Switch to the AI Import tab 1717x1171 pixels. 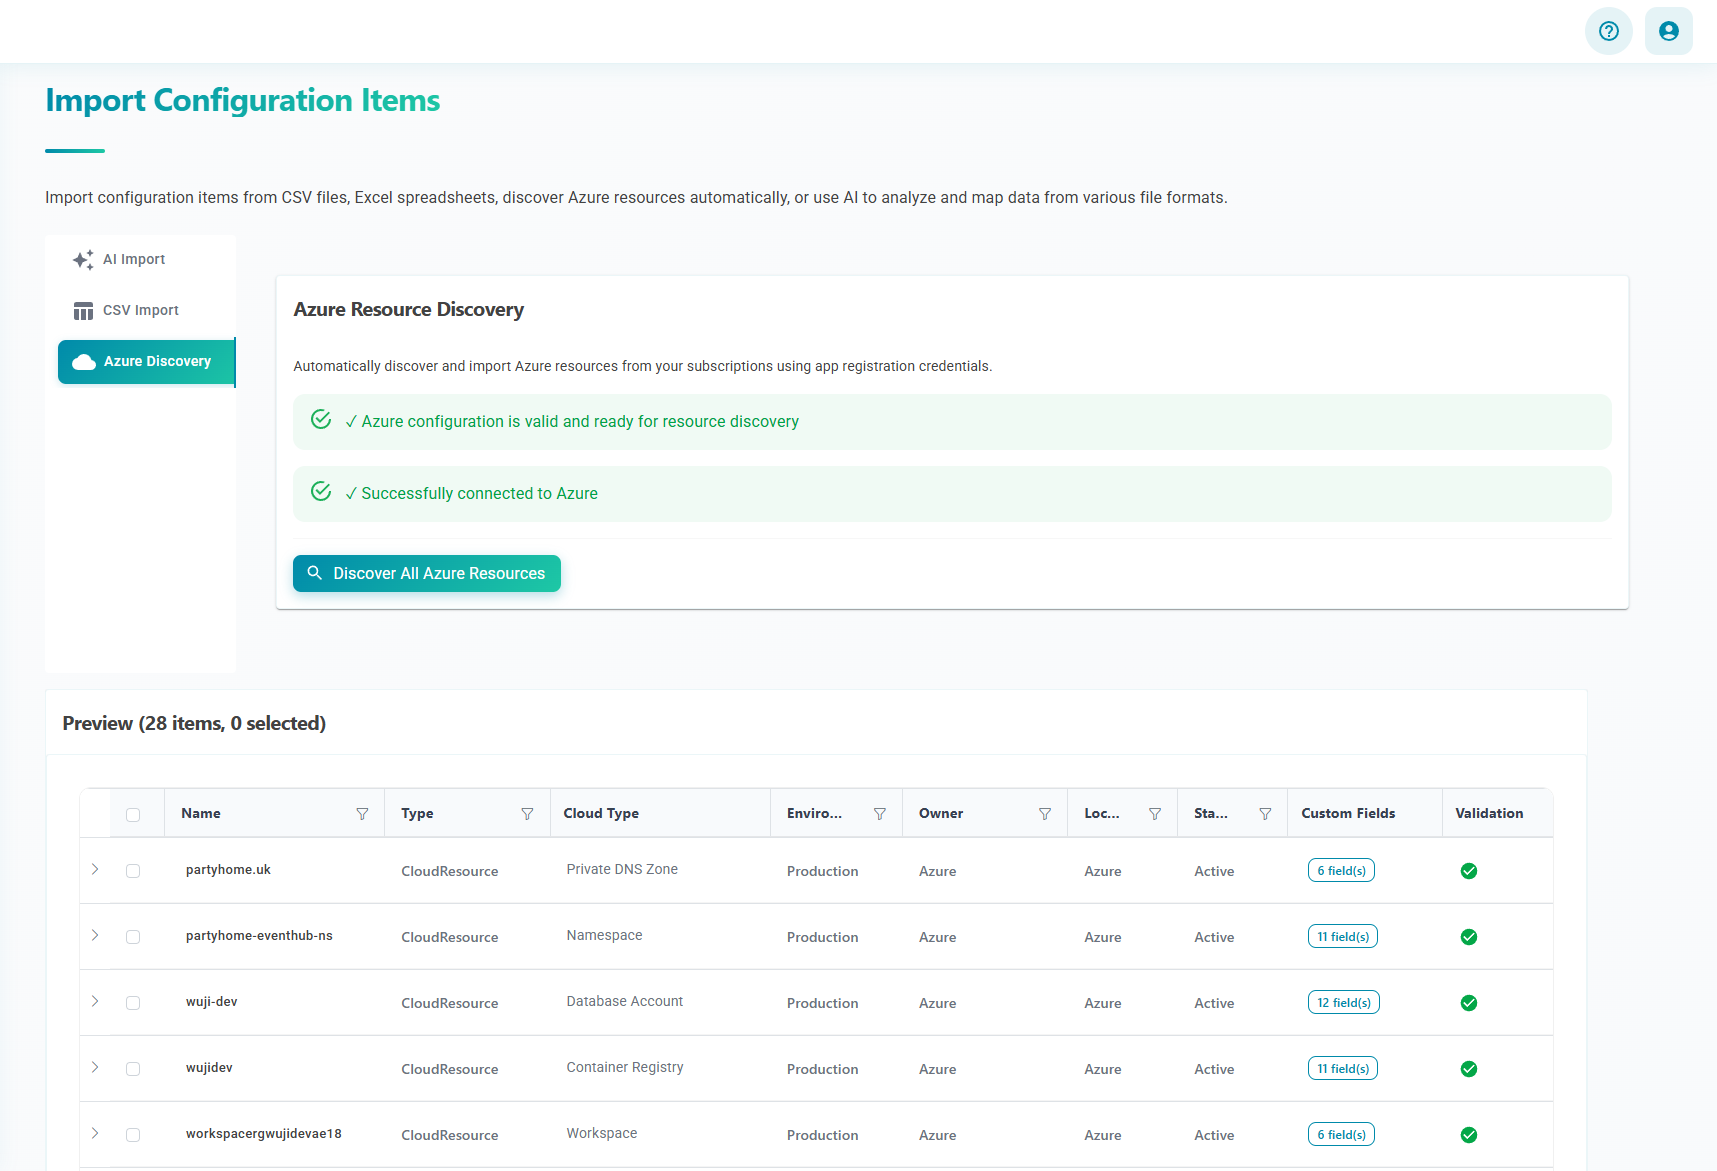coord(134,259)
